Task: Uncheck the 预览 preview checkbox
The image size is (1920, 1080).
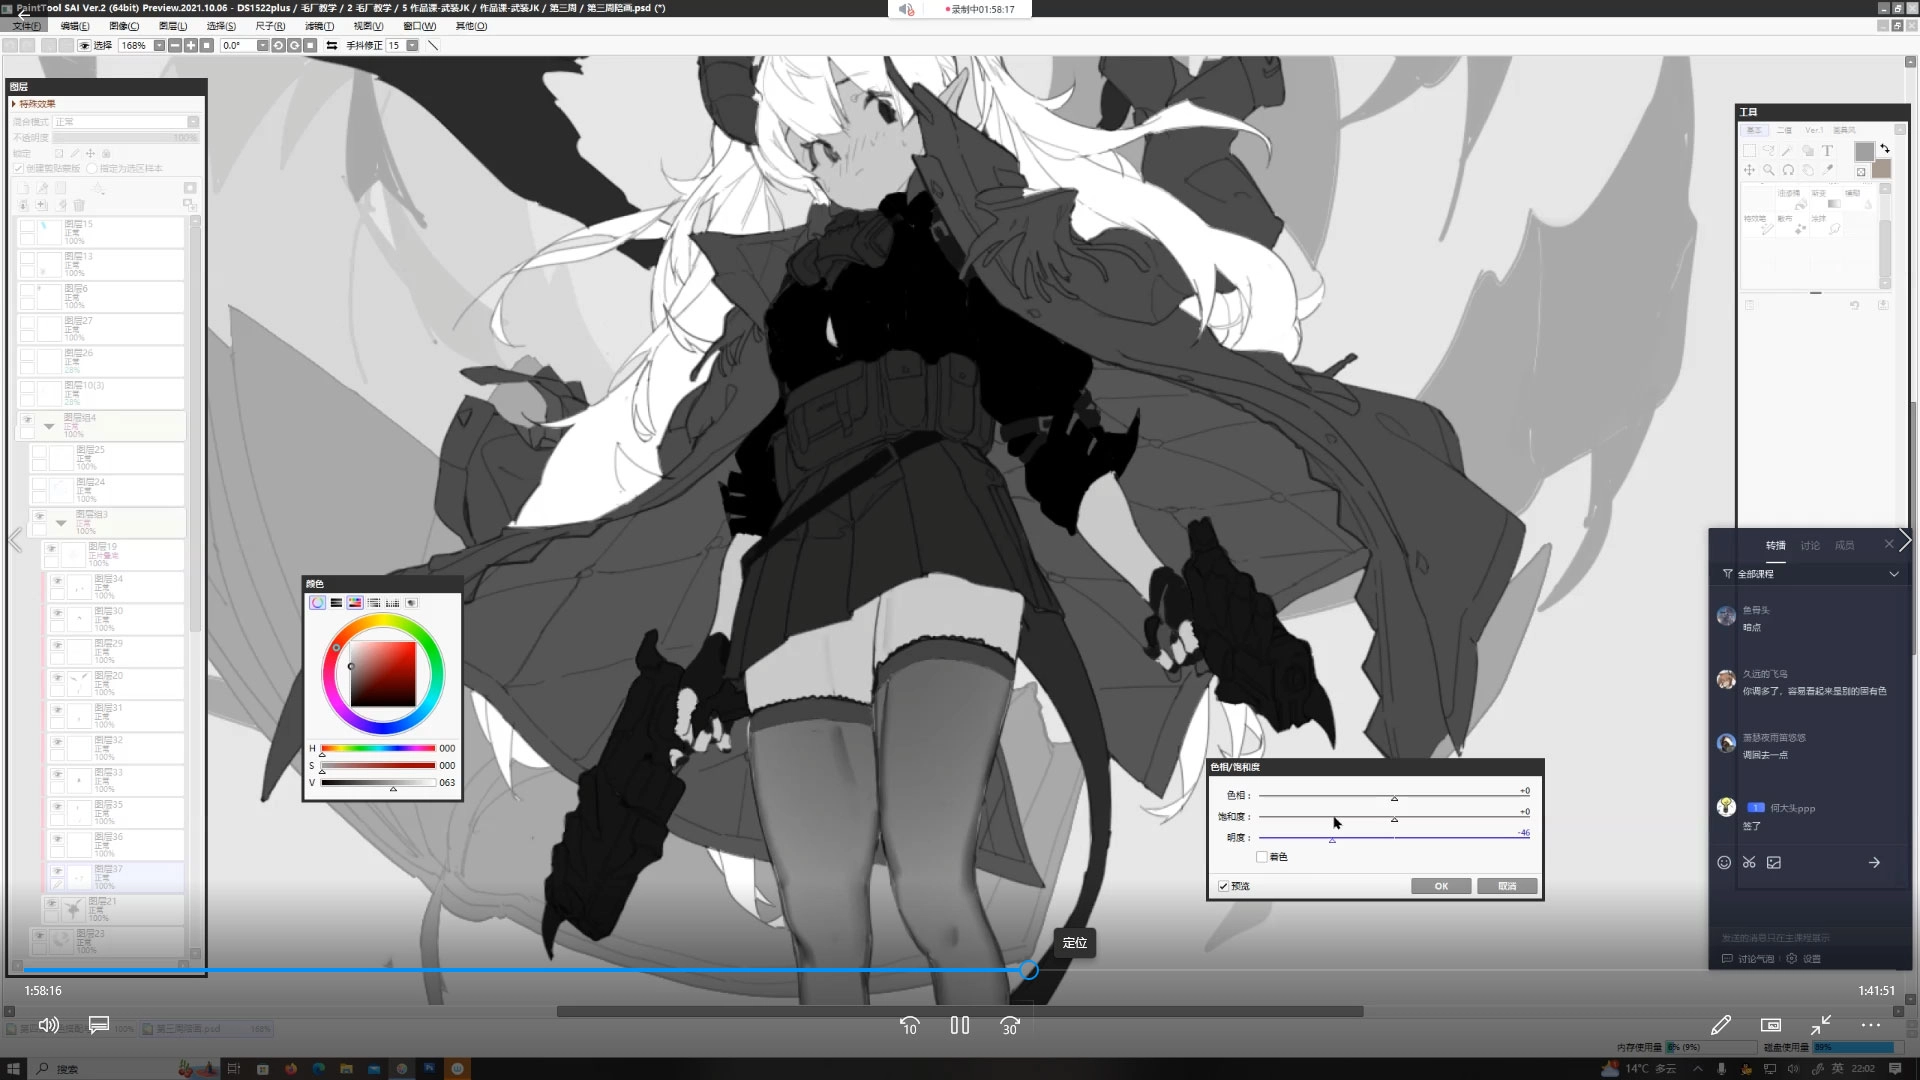Action: (x=1223, y=886)
